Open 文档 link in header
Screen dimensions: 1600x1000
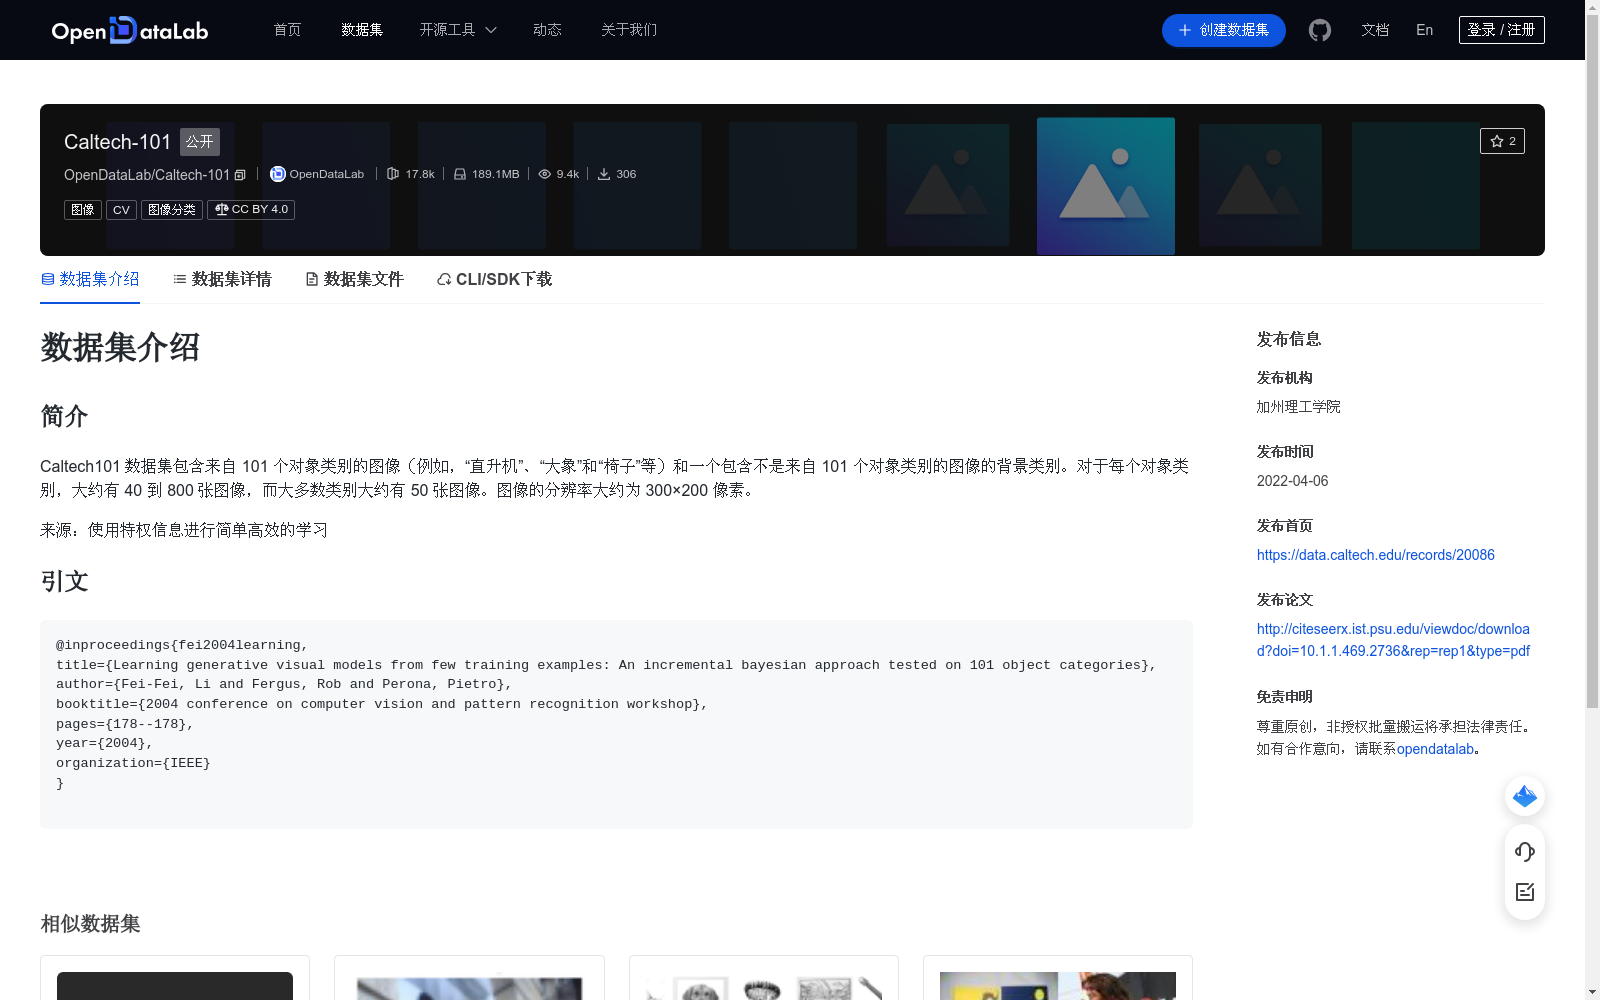[1375, 30]
